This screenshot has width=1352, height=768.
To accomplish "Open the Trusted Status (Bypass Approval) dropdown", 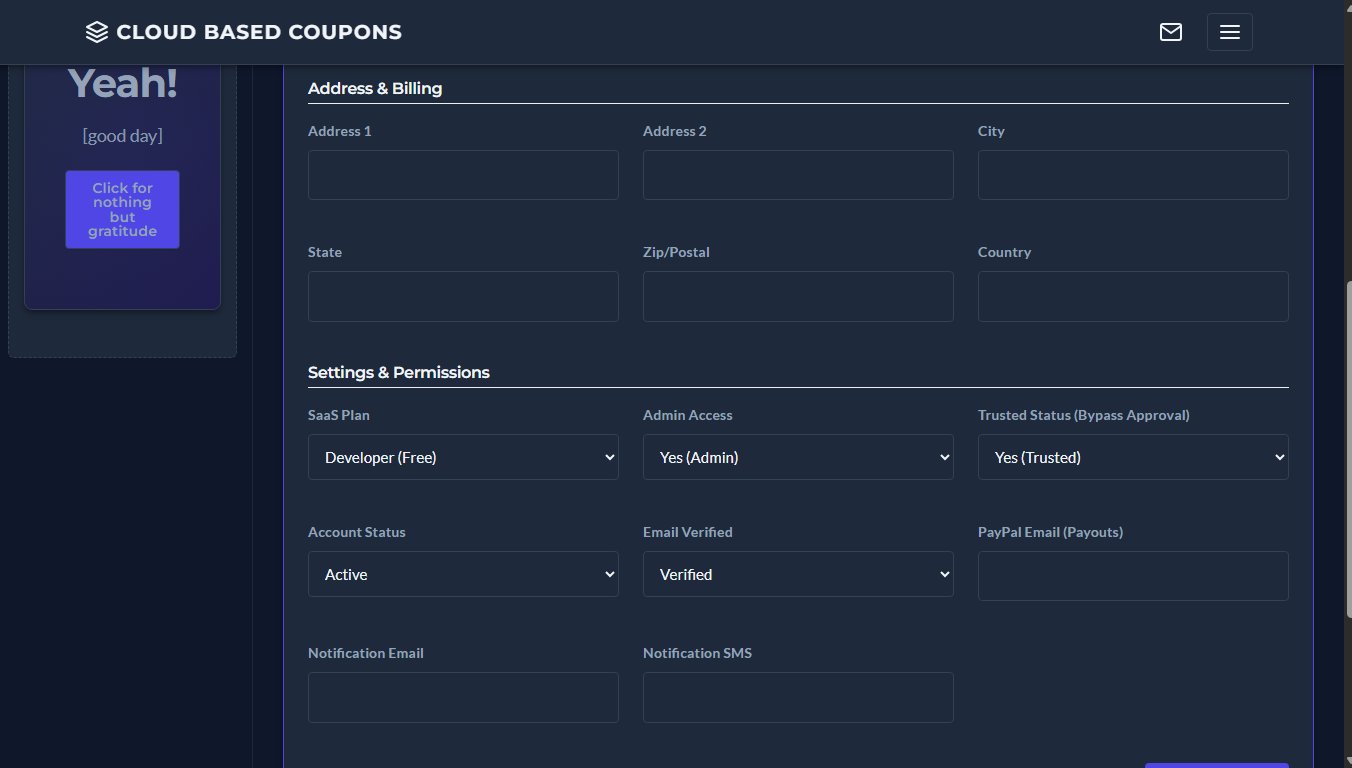I will coord(1132,457).
